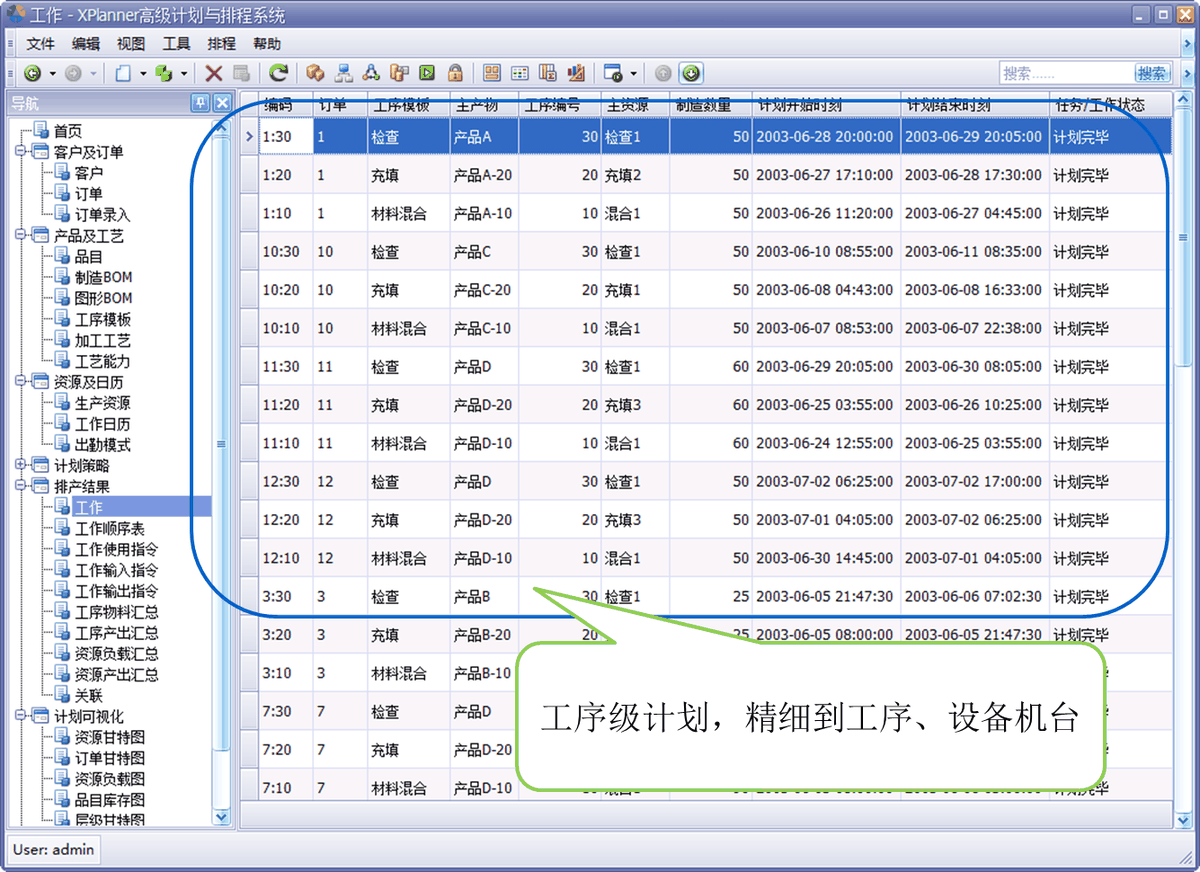This screenshot has width=1200, height=872.
Task: Select 首页 in navigation tree
Action: click(68, 131)
